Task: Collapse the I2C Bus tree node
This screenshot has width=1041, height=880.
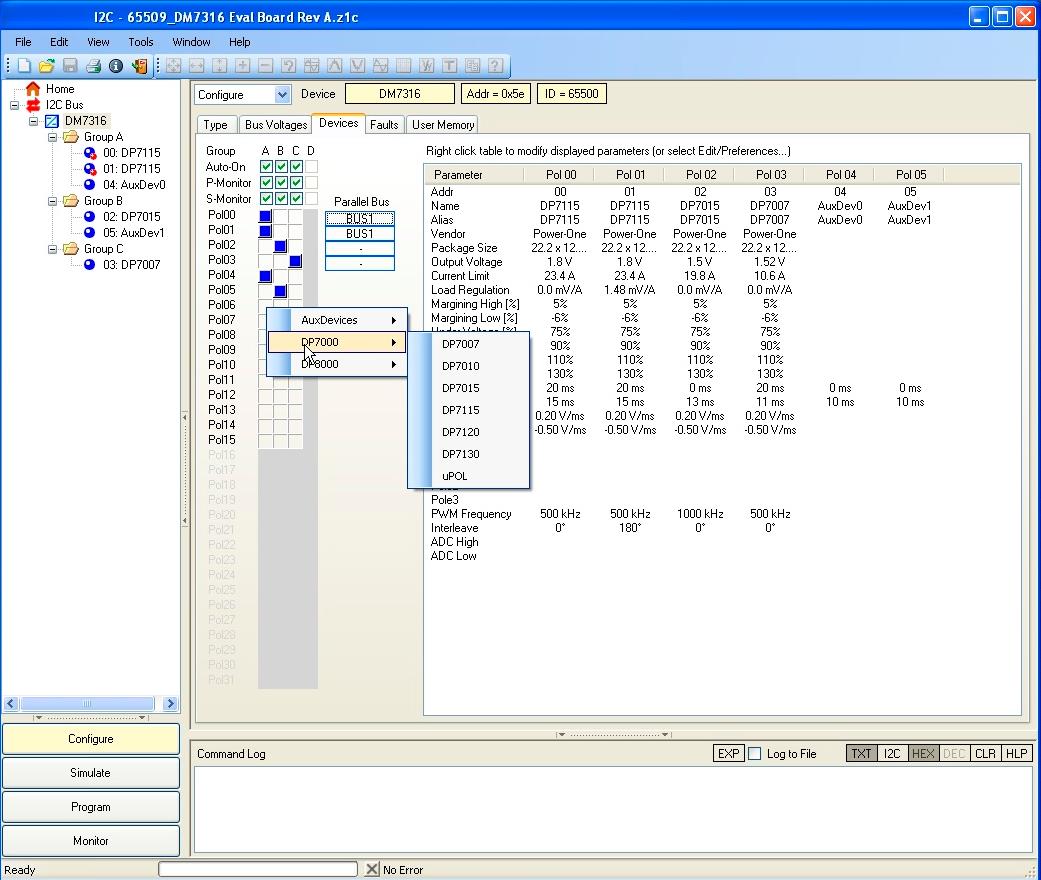Action: 15,105
